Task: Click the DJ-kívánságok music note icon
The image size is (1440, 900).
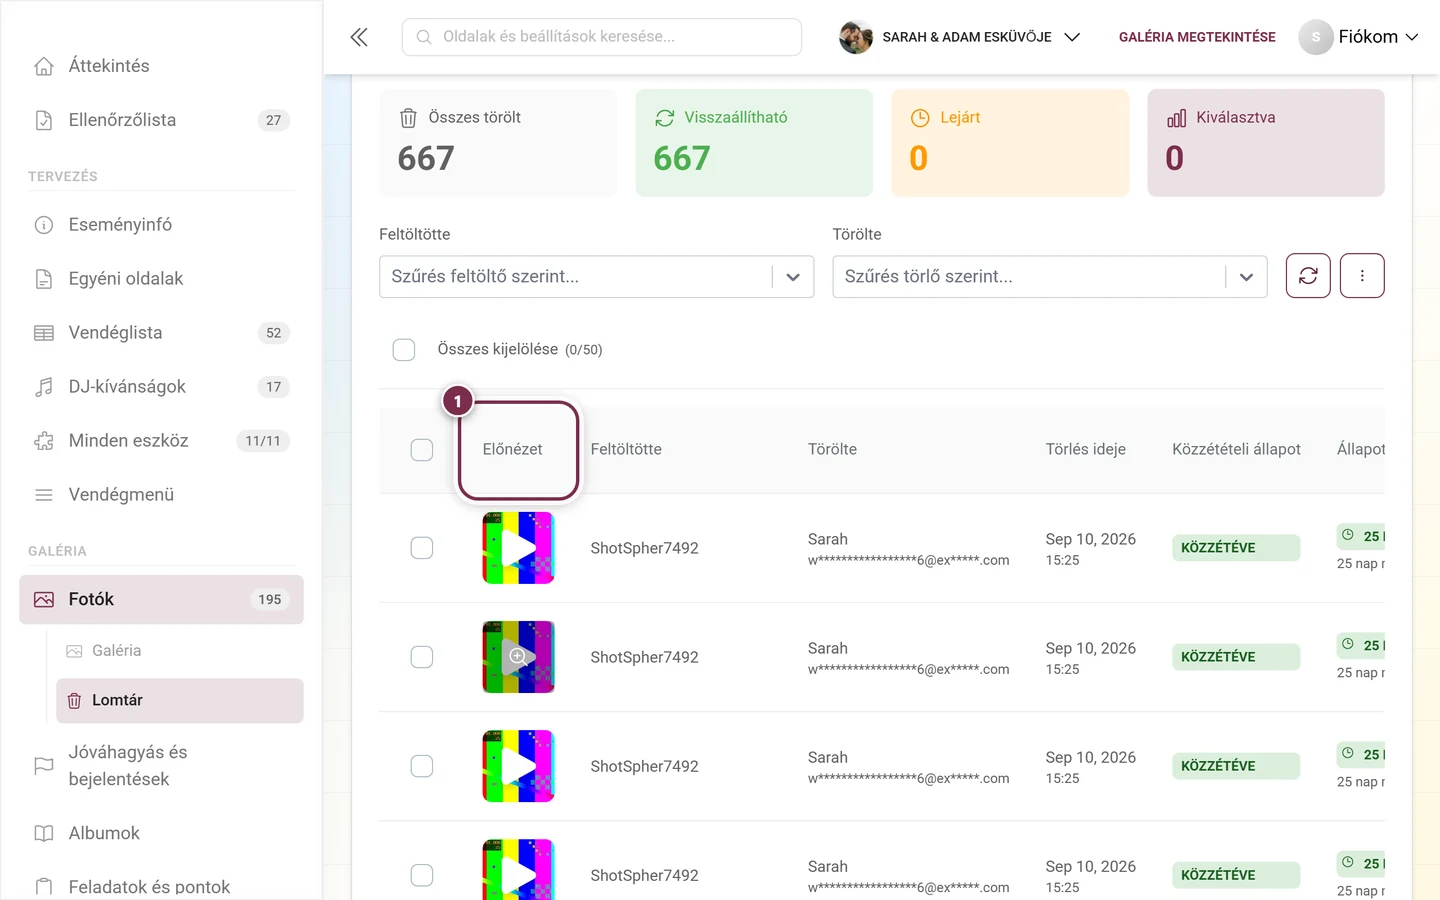Action: tap(44, 387)
